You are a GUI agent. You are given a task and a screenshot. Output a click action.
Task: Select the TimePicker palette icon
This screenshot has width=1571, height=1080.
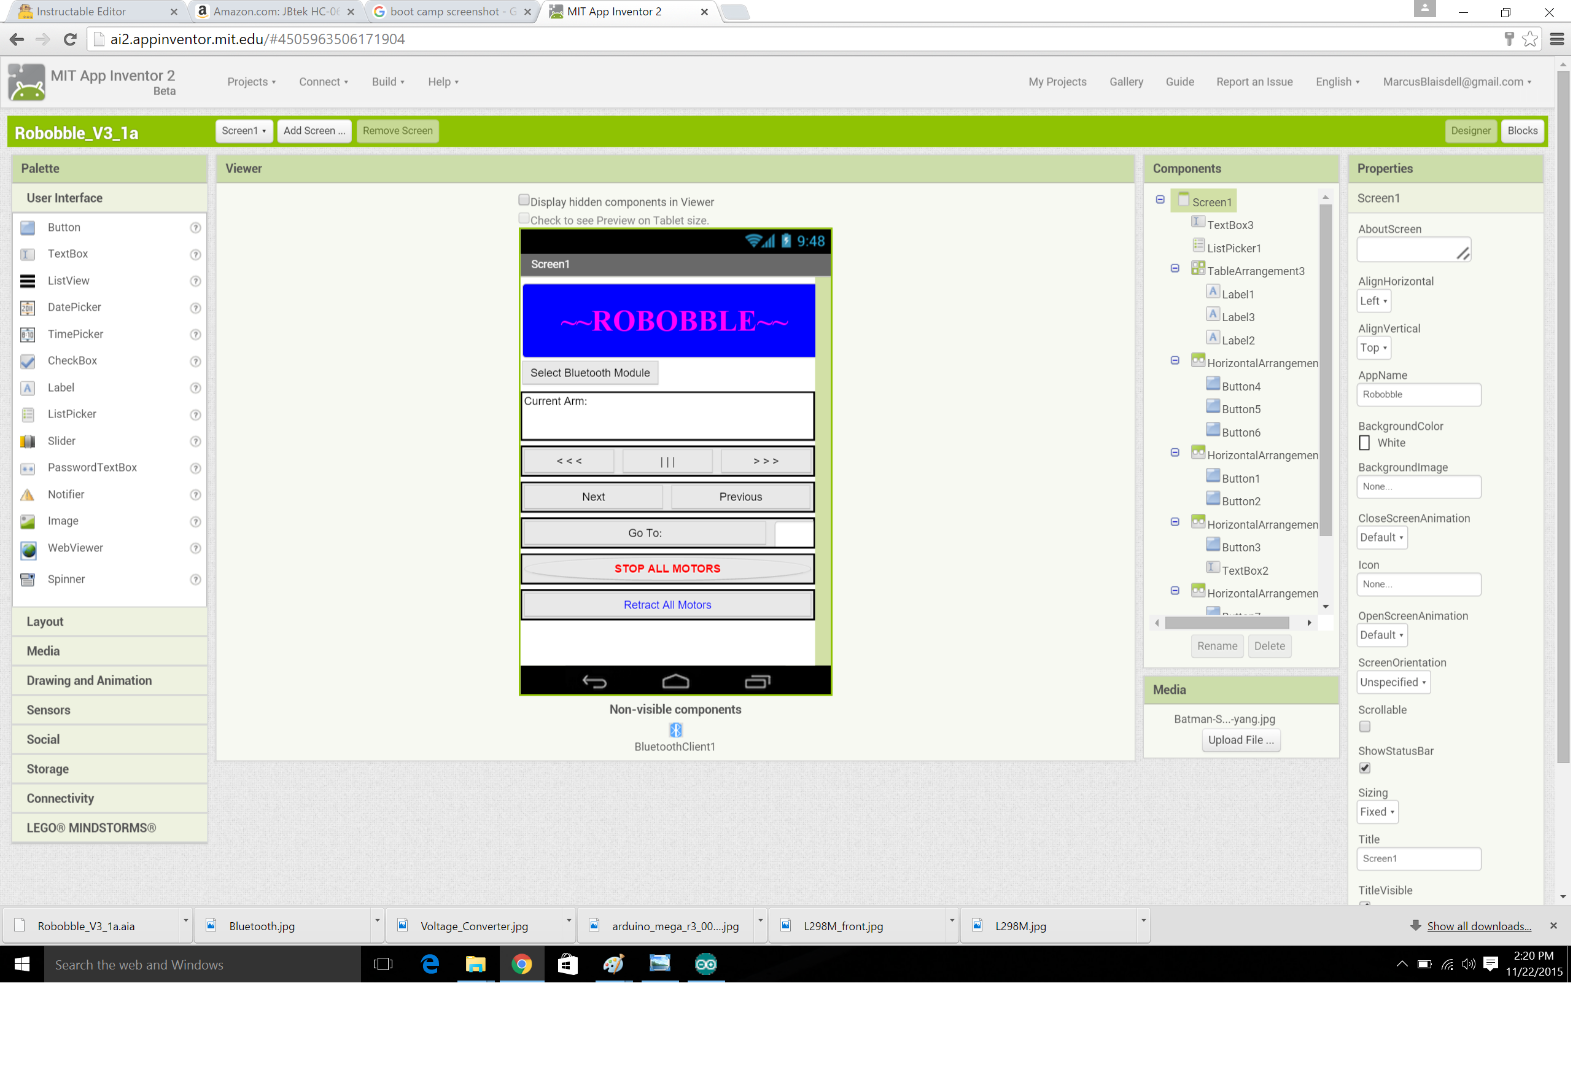(28, 334)
